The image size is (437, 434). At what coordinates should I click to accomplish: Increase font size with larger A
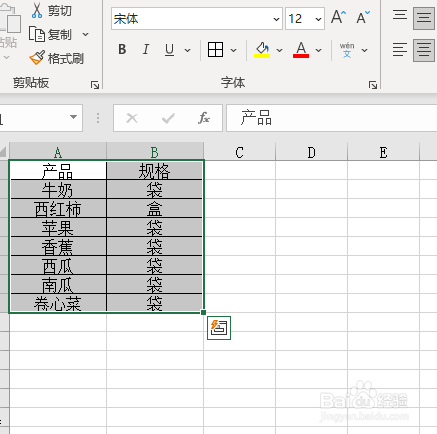[338, 17]
